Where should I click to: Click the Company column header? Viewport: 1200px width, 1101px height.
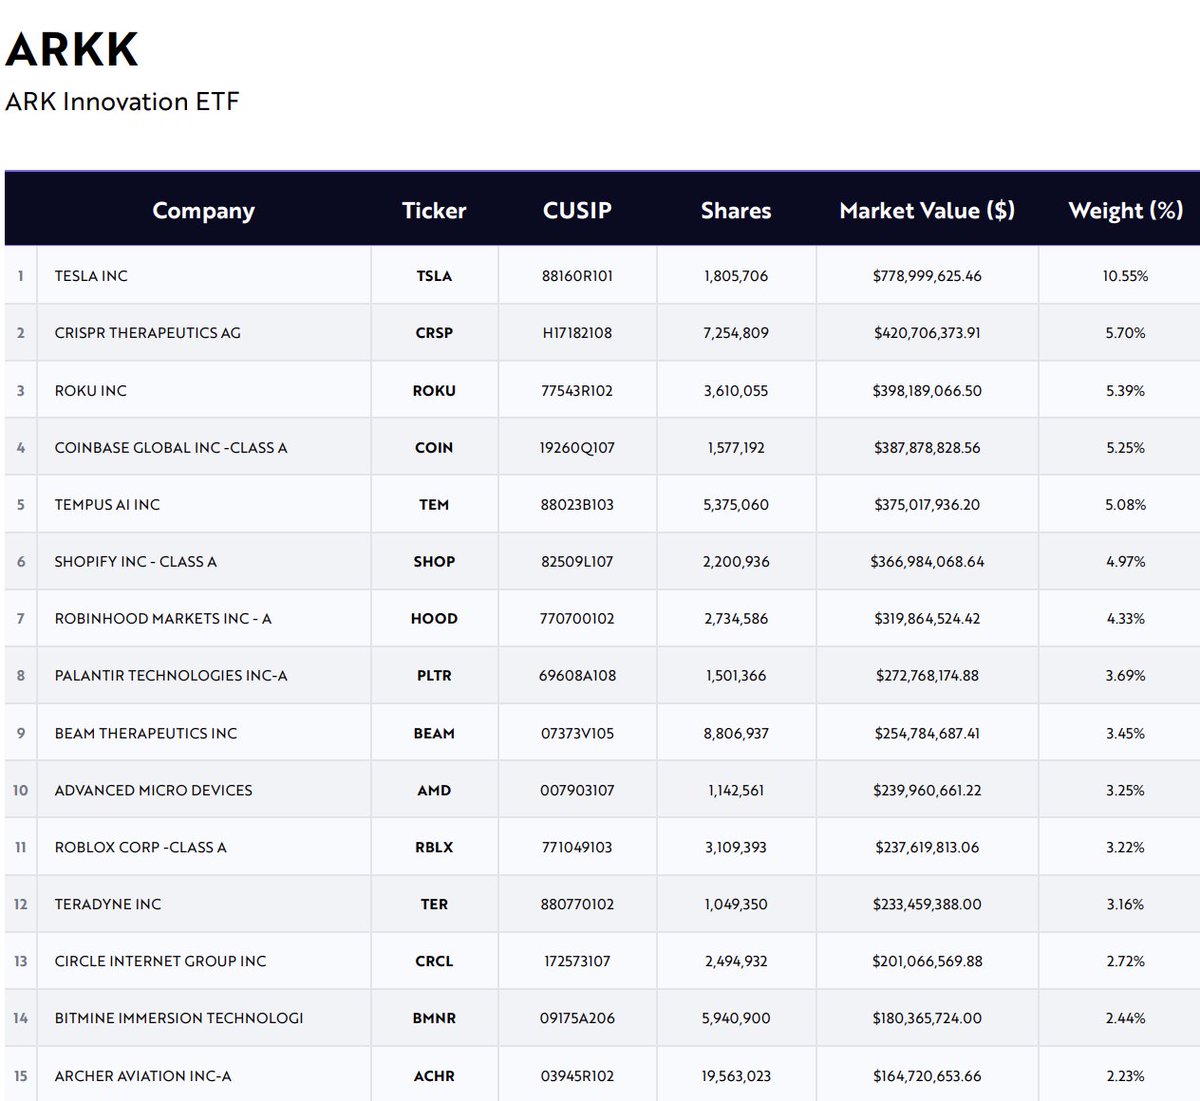pos(203,210)
